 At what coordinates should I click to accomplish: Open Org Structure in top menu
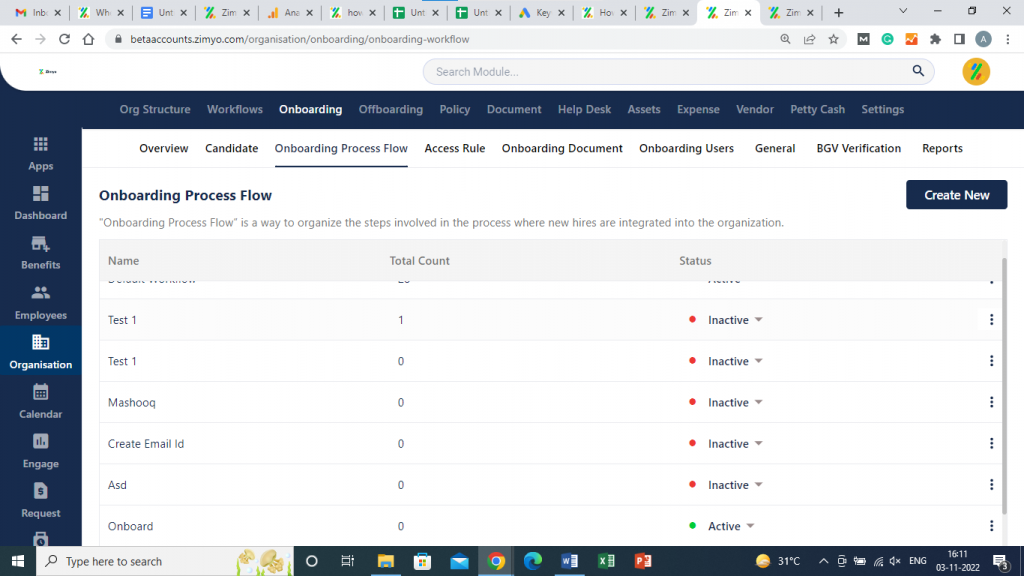[x=155, y=109]
